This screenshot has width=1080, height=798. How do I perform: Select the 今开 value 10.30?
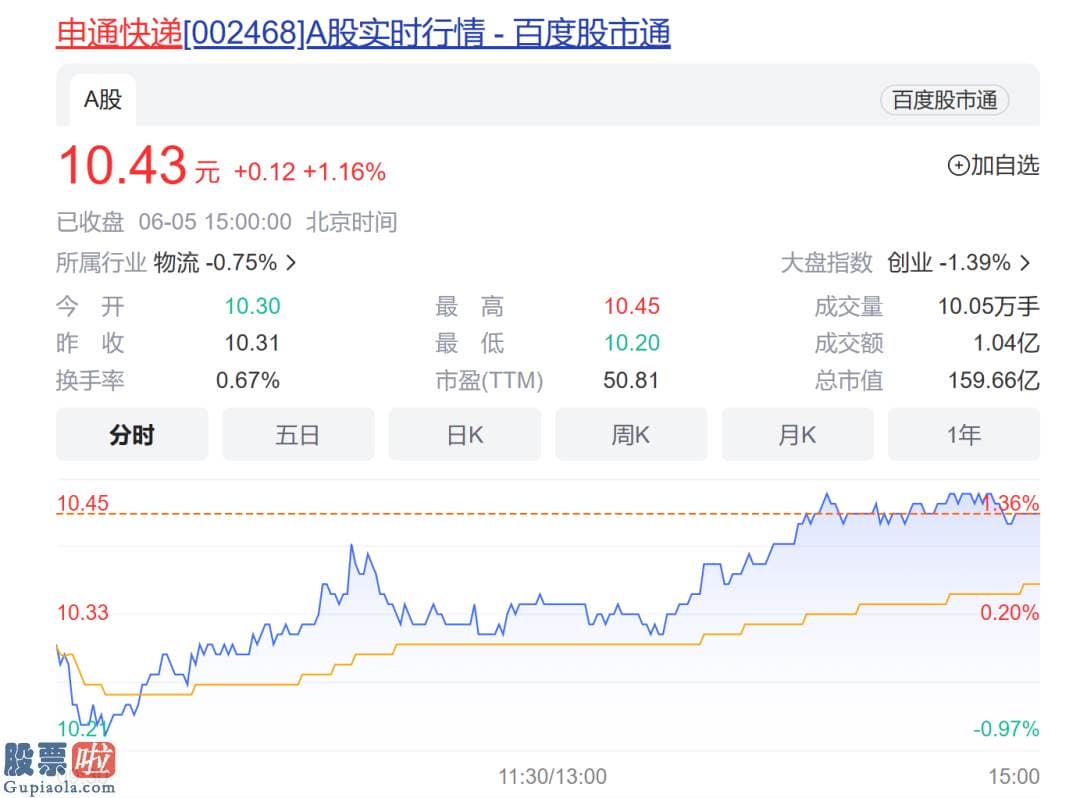click(x=252, y=306)
